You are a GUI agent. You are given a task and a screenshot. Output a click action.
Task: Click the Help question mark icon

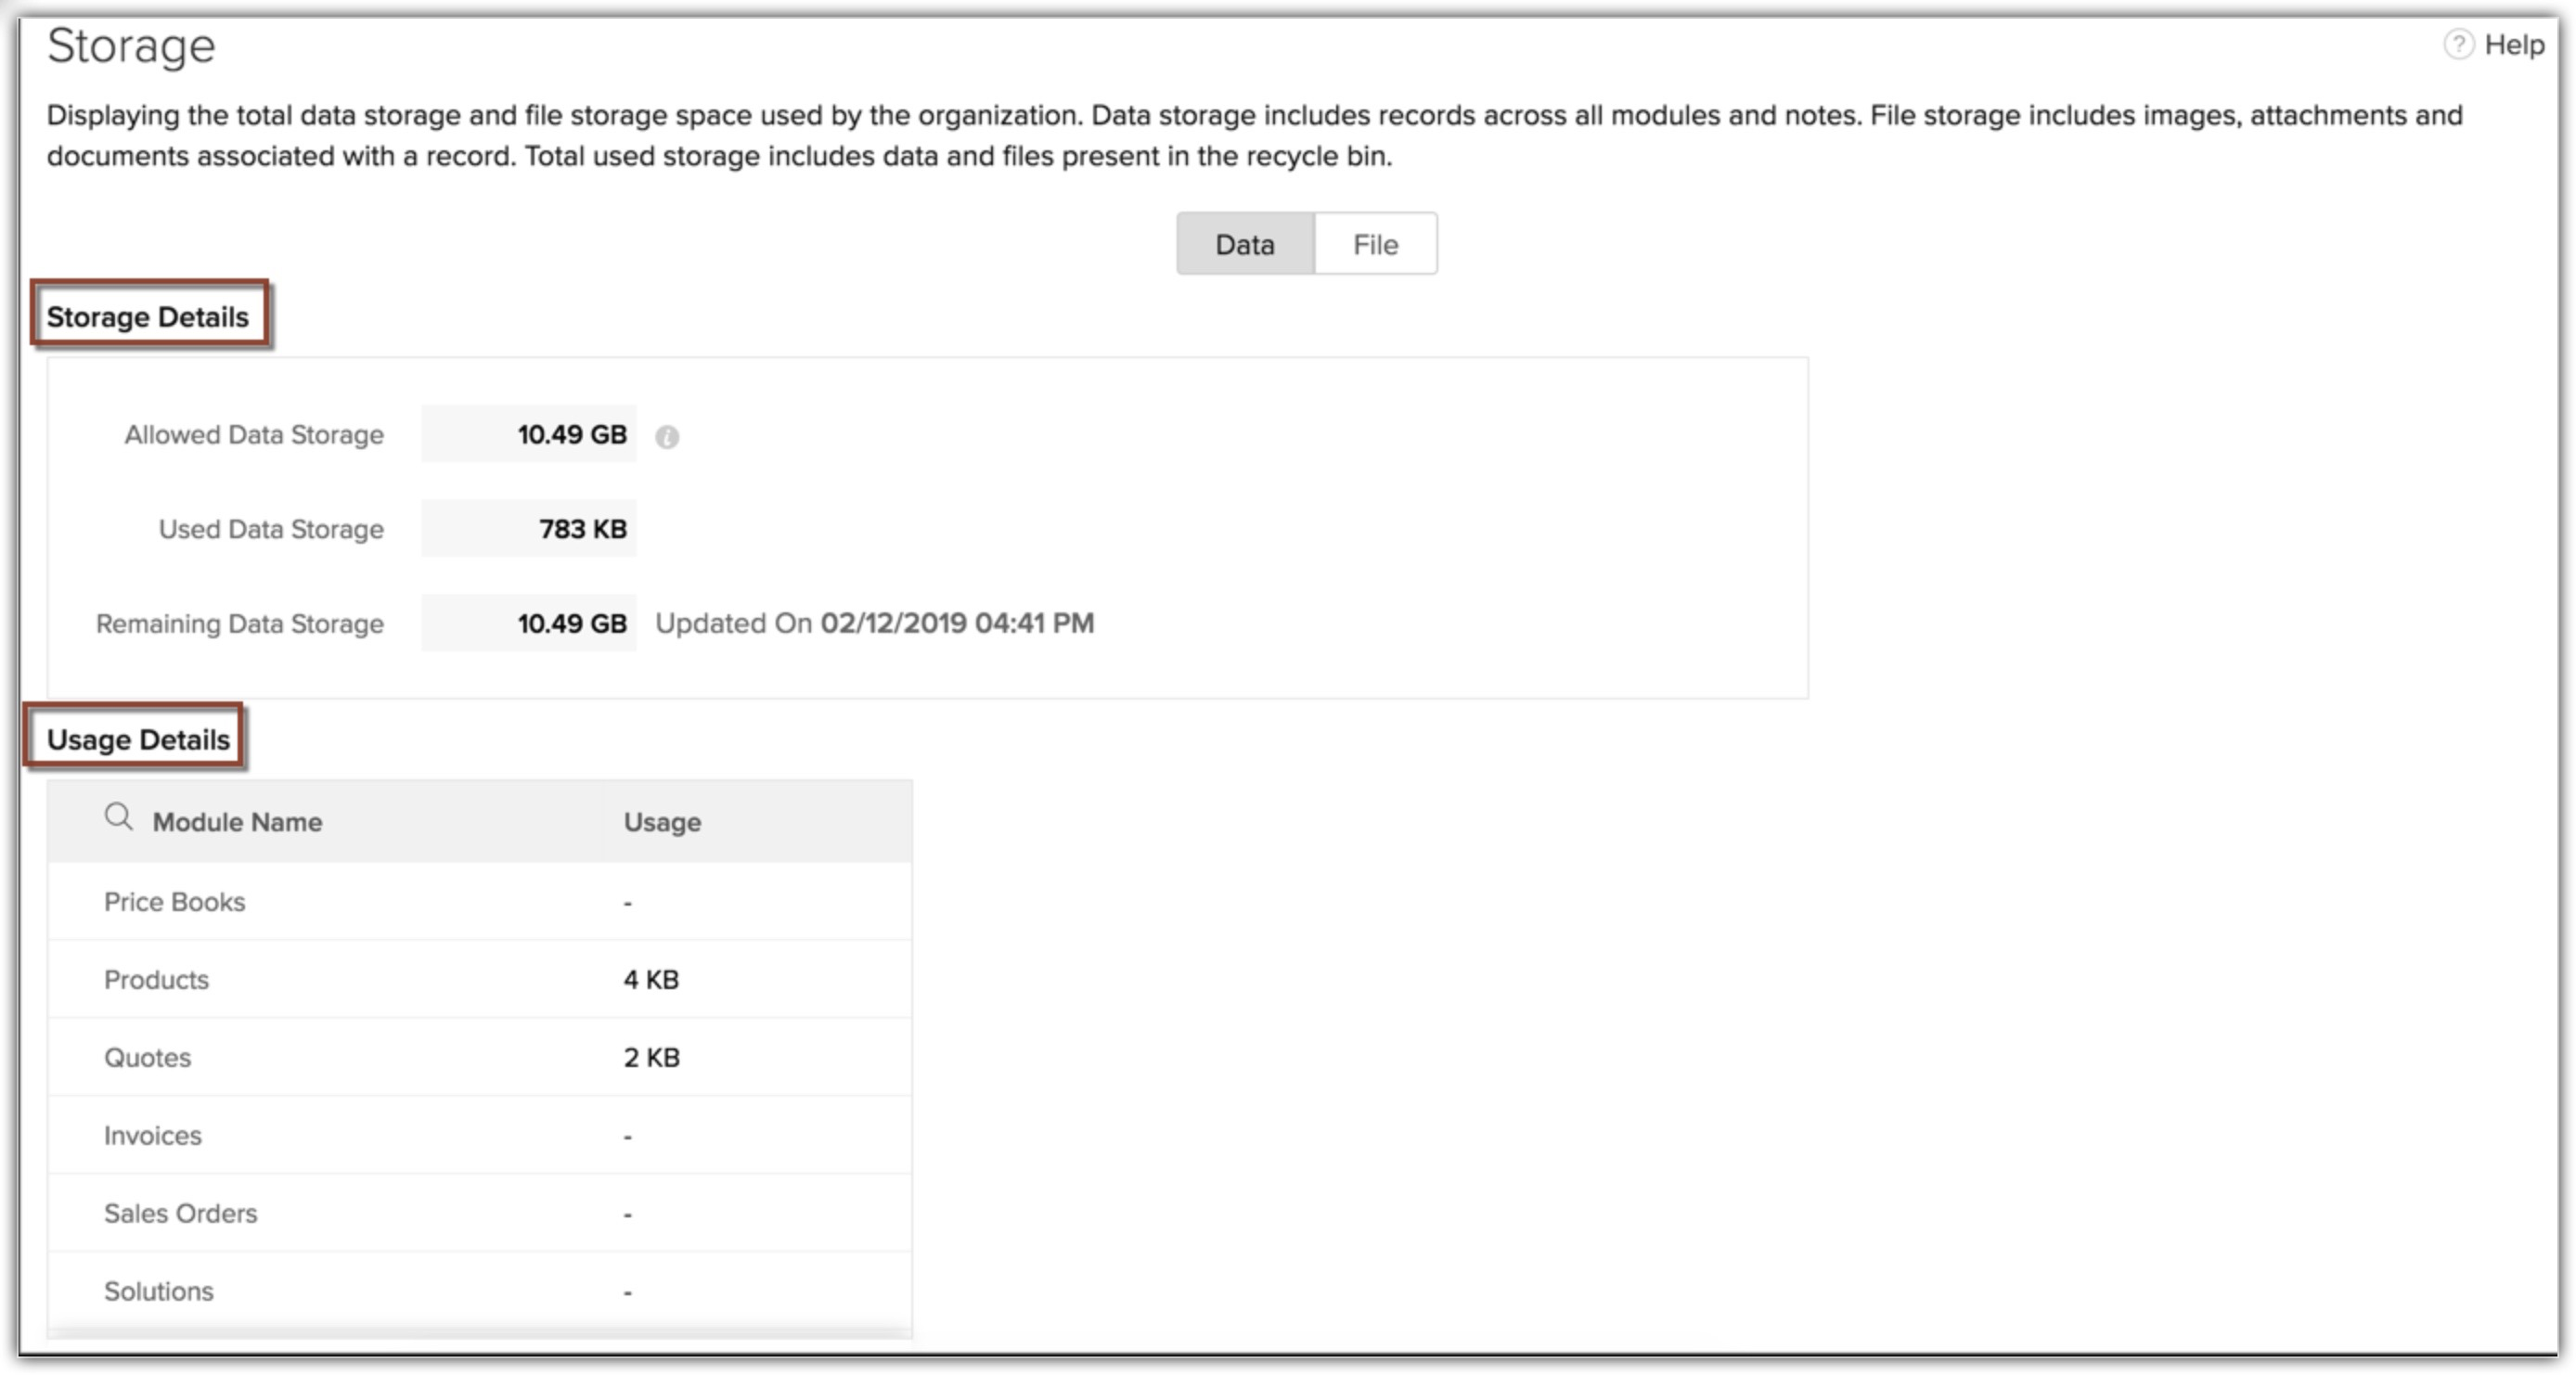2458,45
